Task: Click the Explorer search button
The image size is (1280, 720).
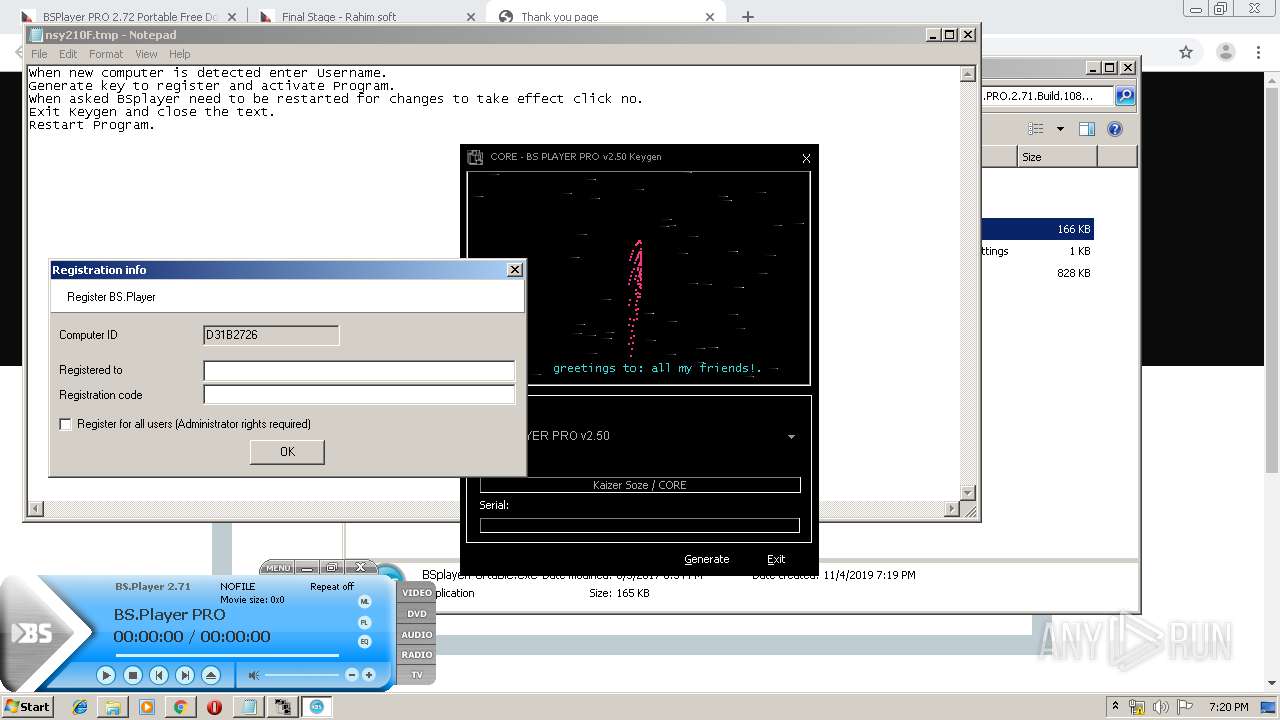Action: (x=1125, y=96)
